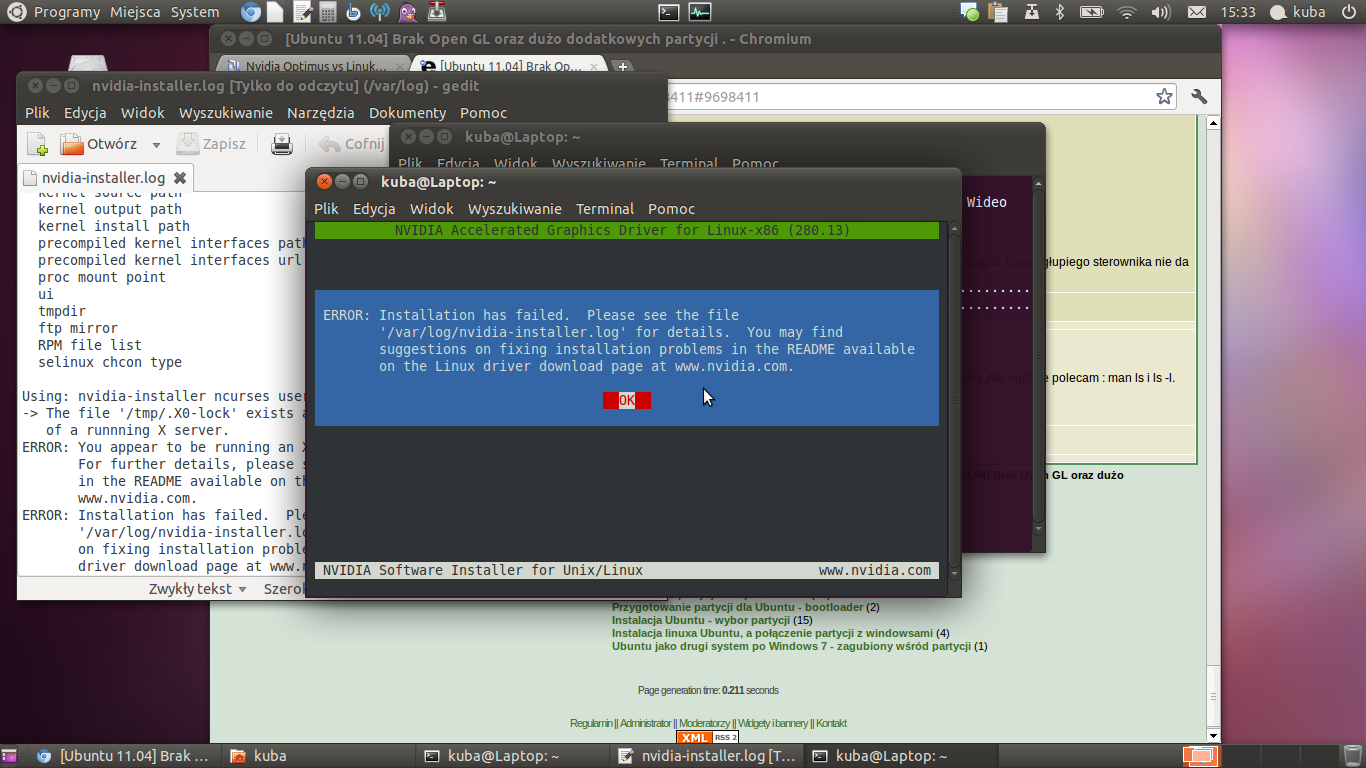The height and width of the screenshot is (768, 1366).
Task: Click the Ubuntu logo in top panel
Action: 15,12
